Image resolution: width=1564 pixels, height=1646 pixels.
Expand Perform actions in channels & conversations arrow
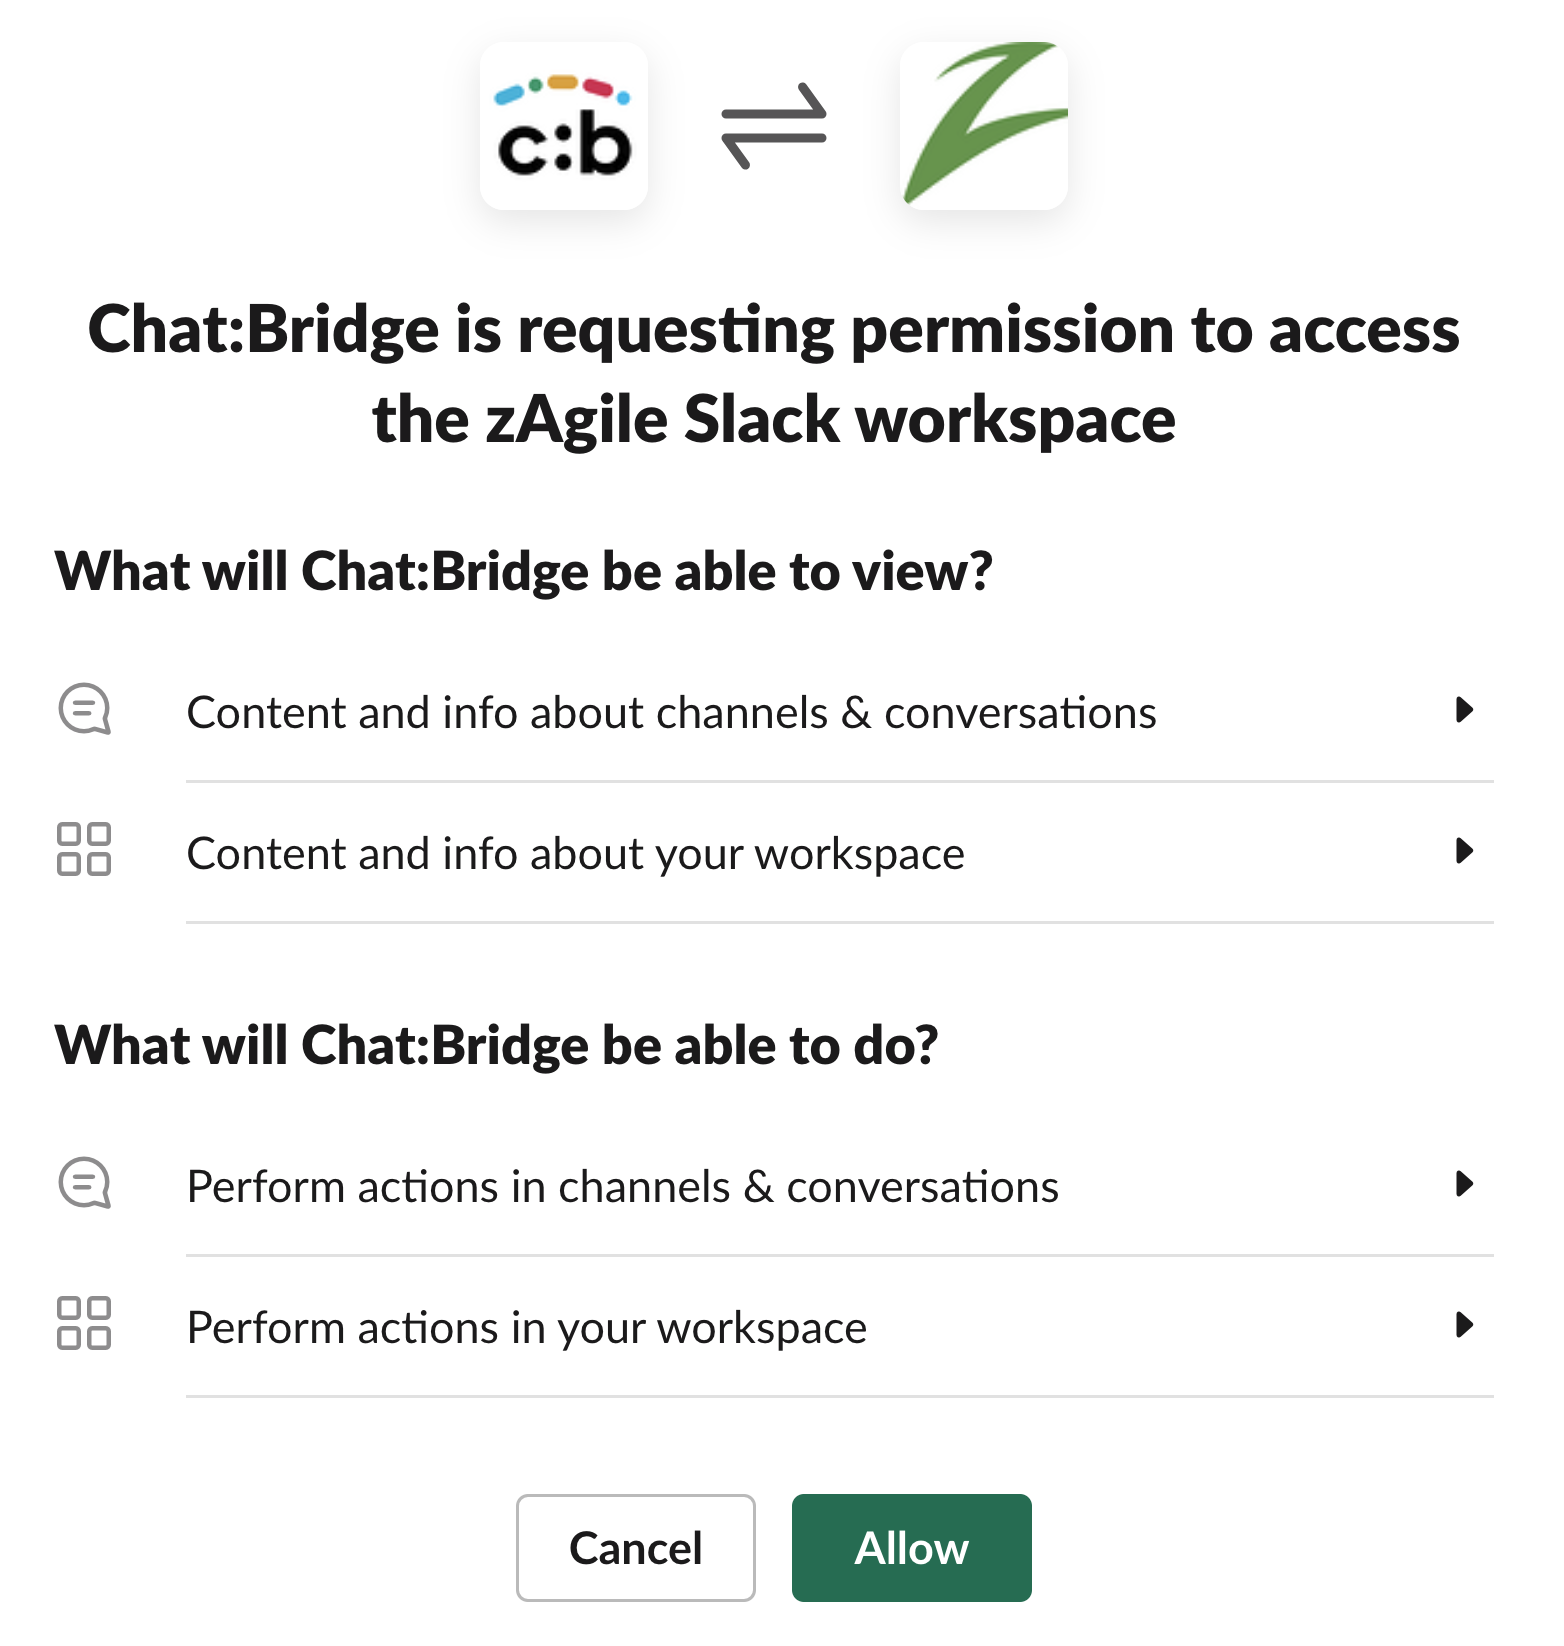click(1465, 1184)
